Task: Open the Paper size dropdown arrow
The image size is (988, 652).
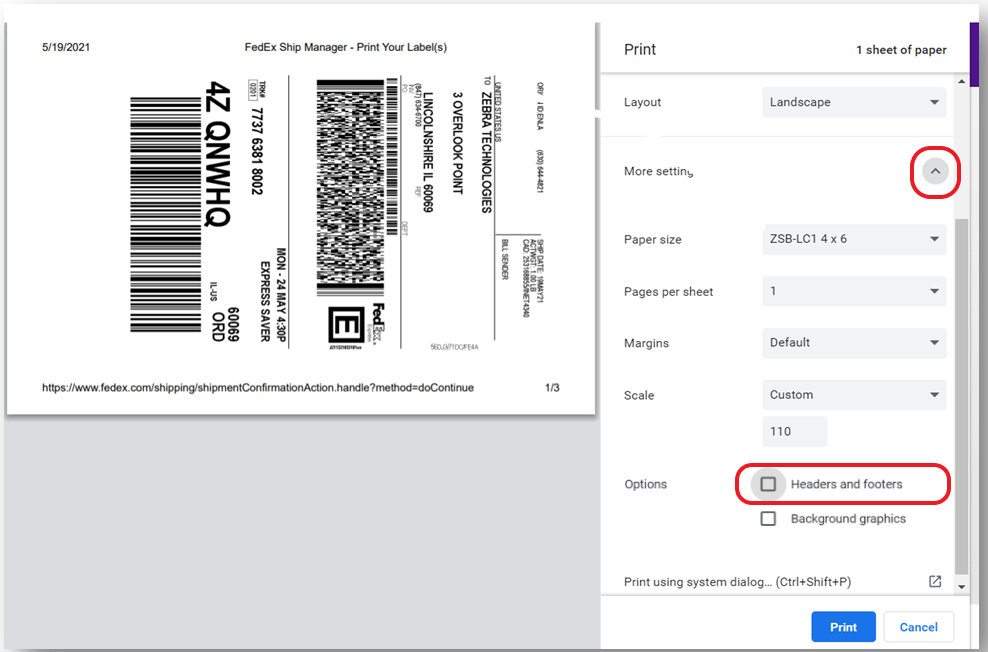Action: 932,239
